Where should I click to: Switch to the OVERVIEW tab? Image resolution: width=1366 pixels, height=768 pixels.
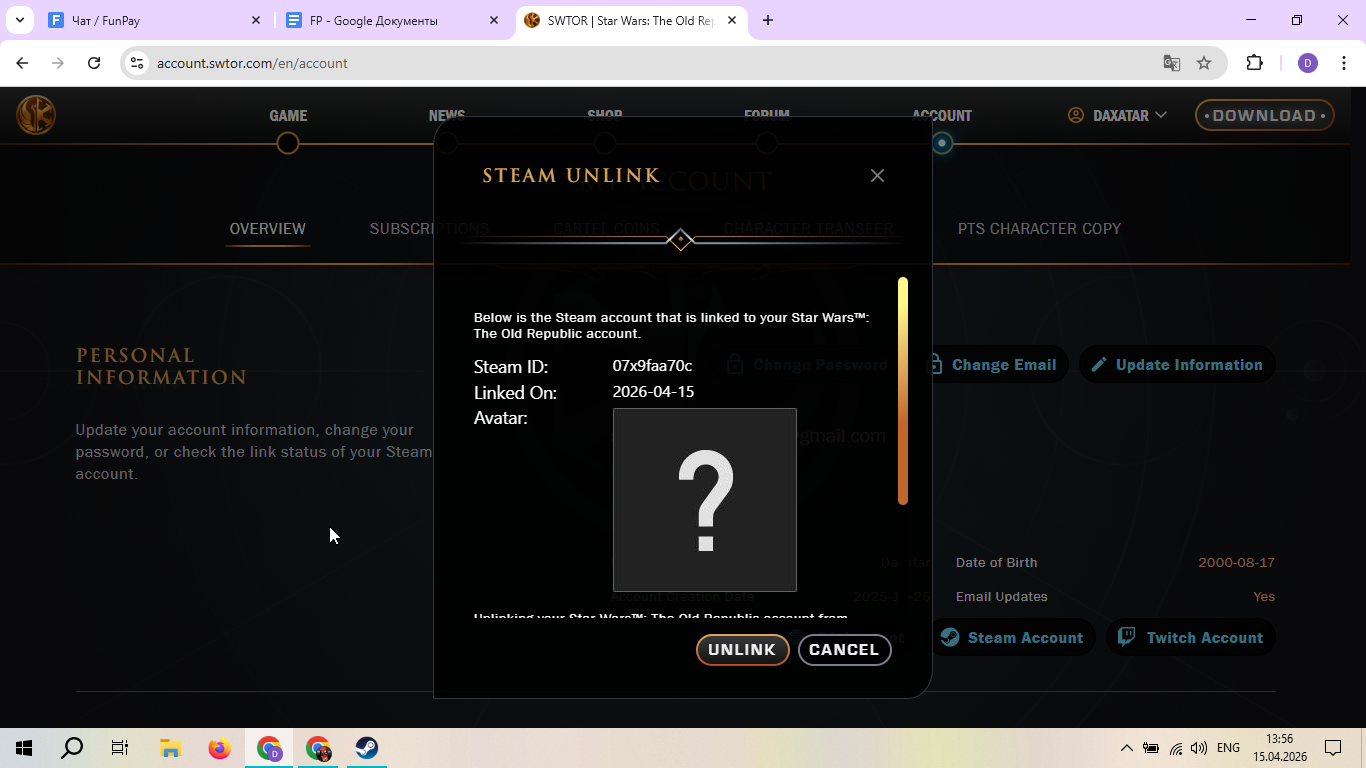pos(267,229)
